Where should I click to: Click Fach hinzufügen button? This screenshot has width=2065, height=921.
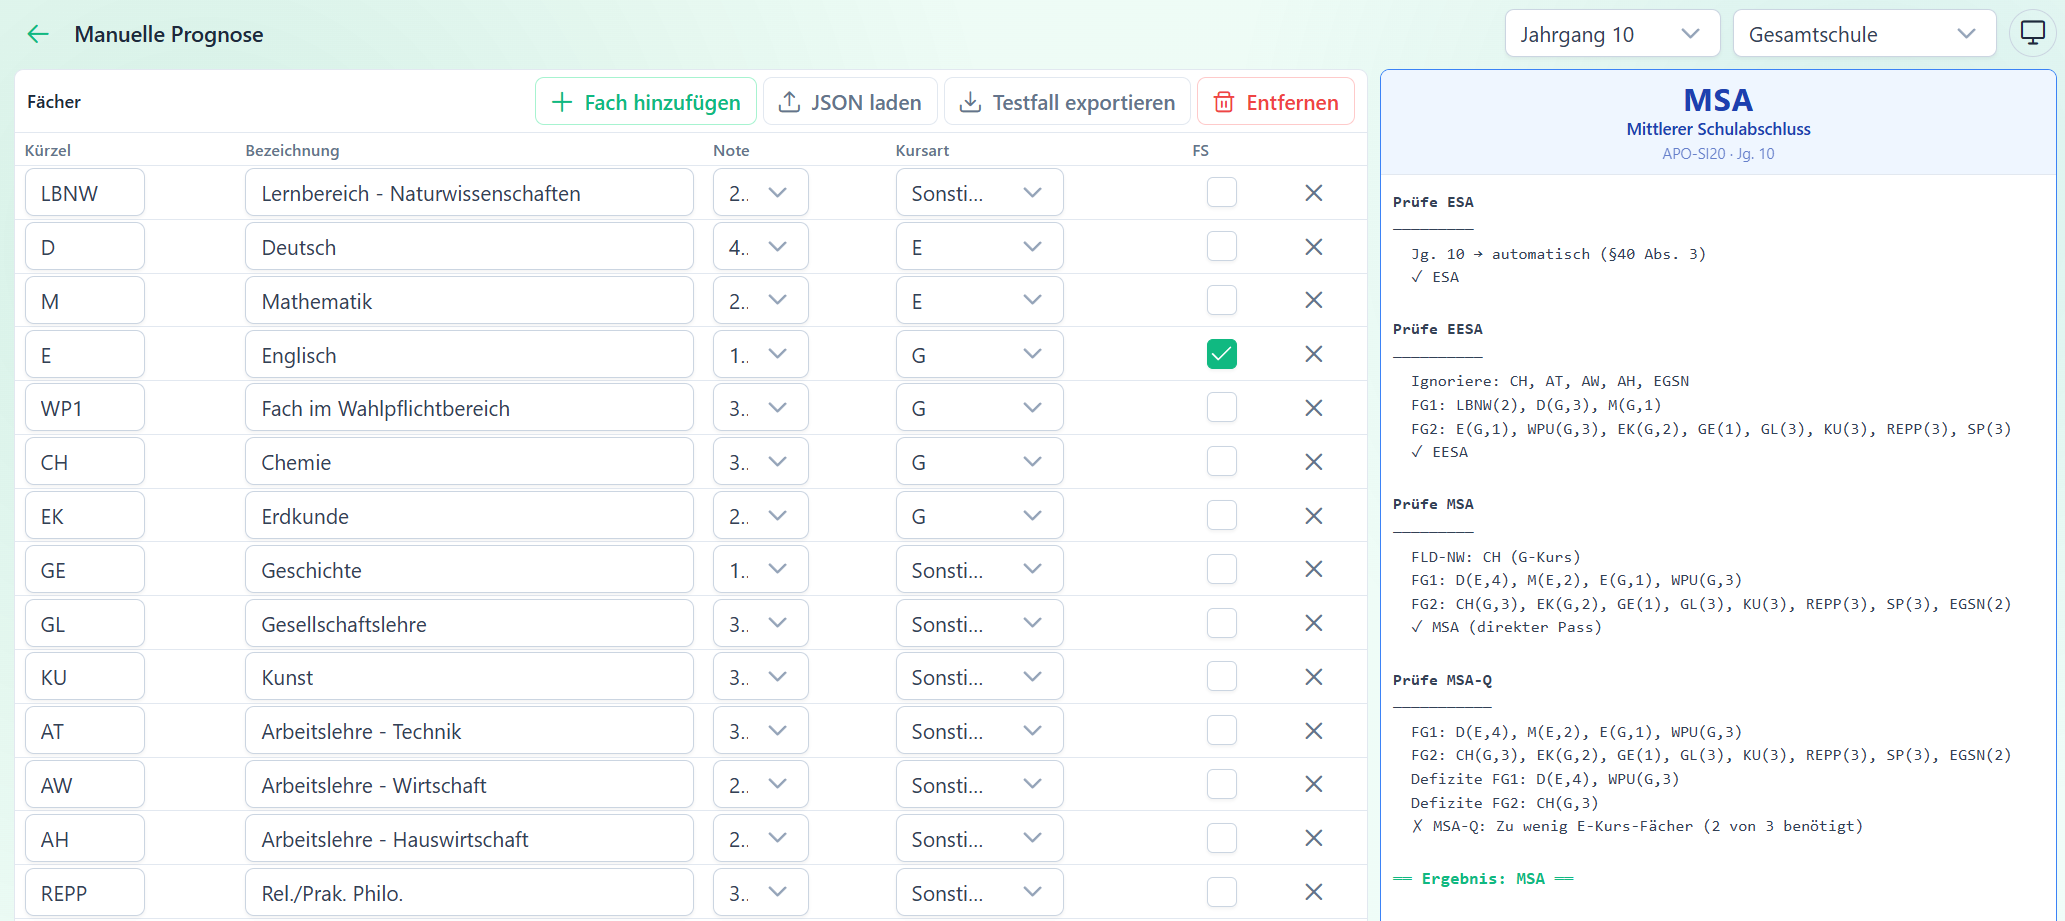coord(646,102)
